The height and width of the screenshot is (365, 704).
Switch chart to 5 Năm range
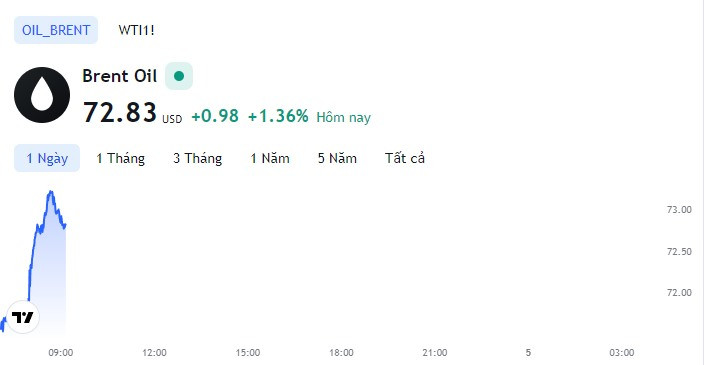[x=337, y=158]
